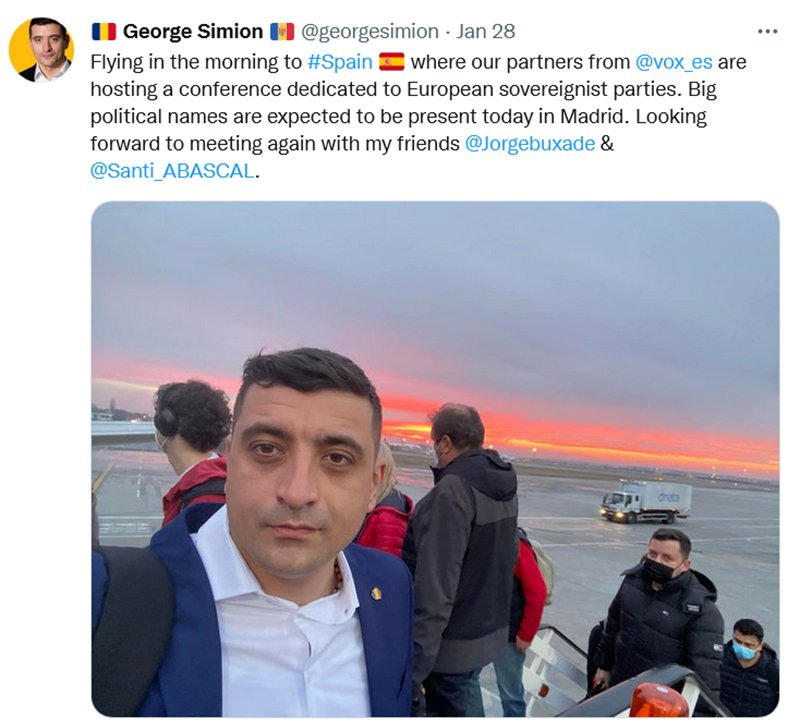Open the George Simion display name link
This screenshot has width=800, height=727.
(192, 31)
